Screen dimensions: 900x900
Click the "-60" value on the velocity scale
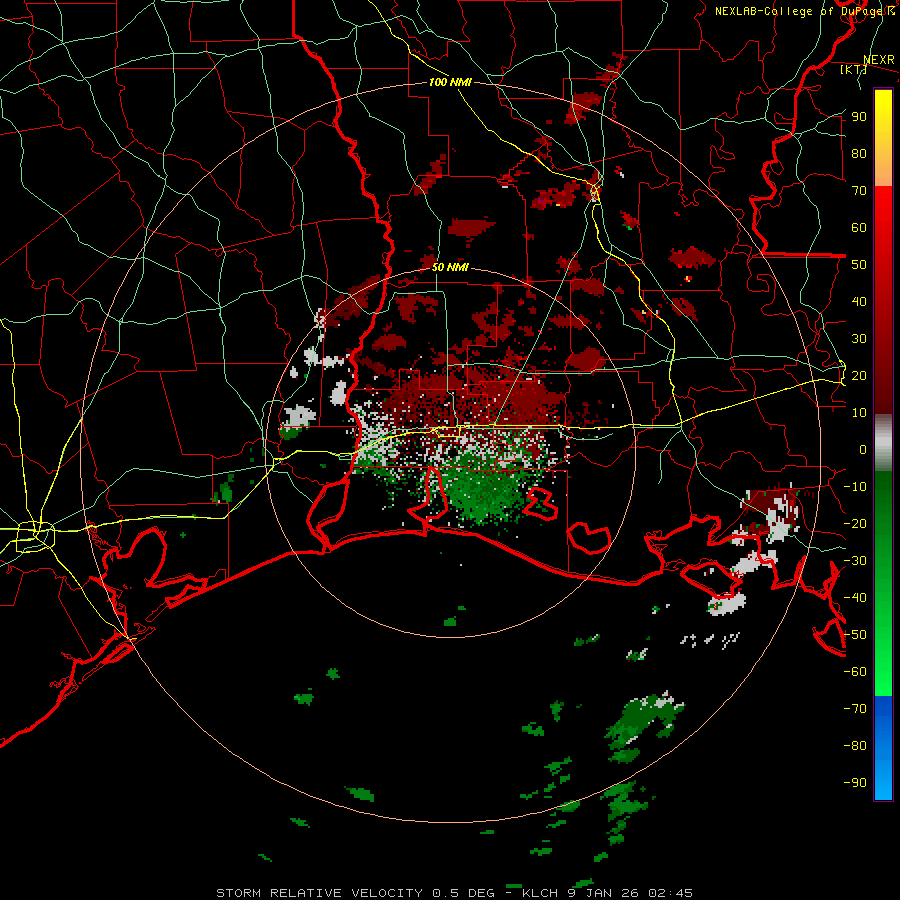click(x=855, y=672)
